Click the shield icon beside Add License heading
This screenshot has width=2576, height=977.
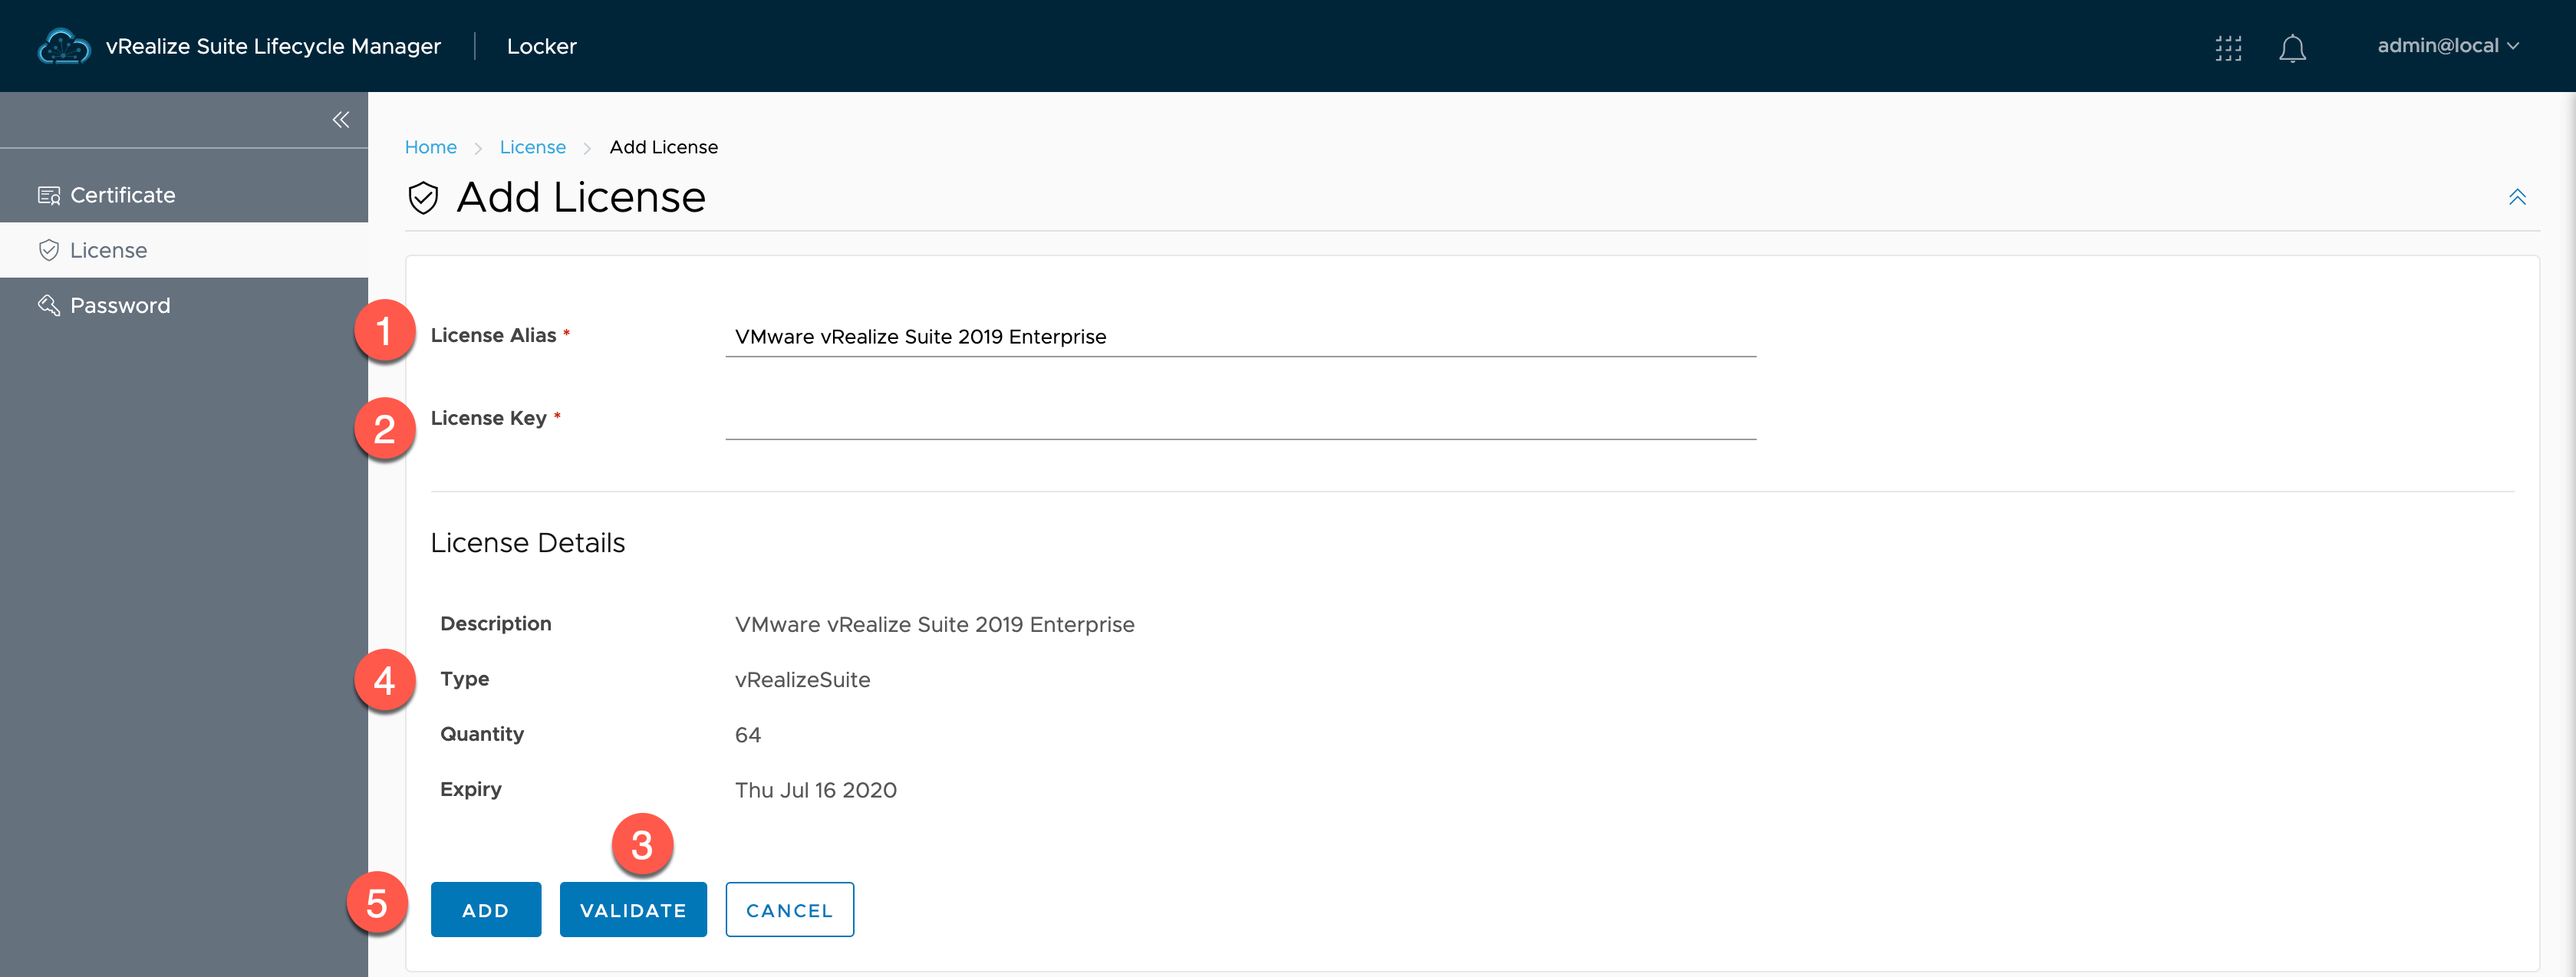click(424, 197)
